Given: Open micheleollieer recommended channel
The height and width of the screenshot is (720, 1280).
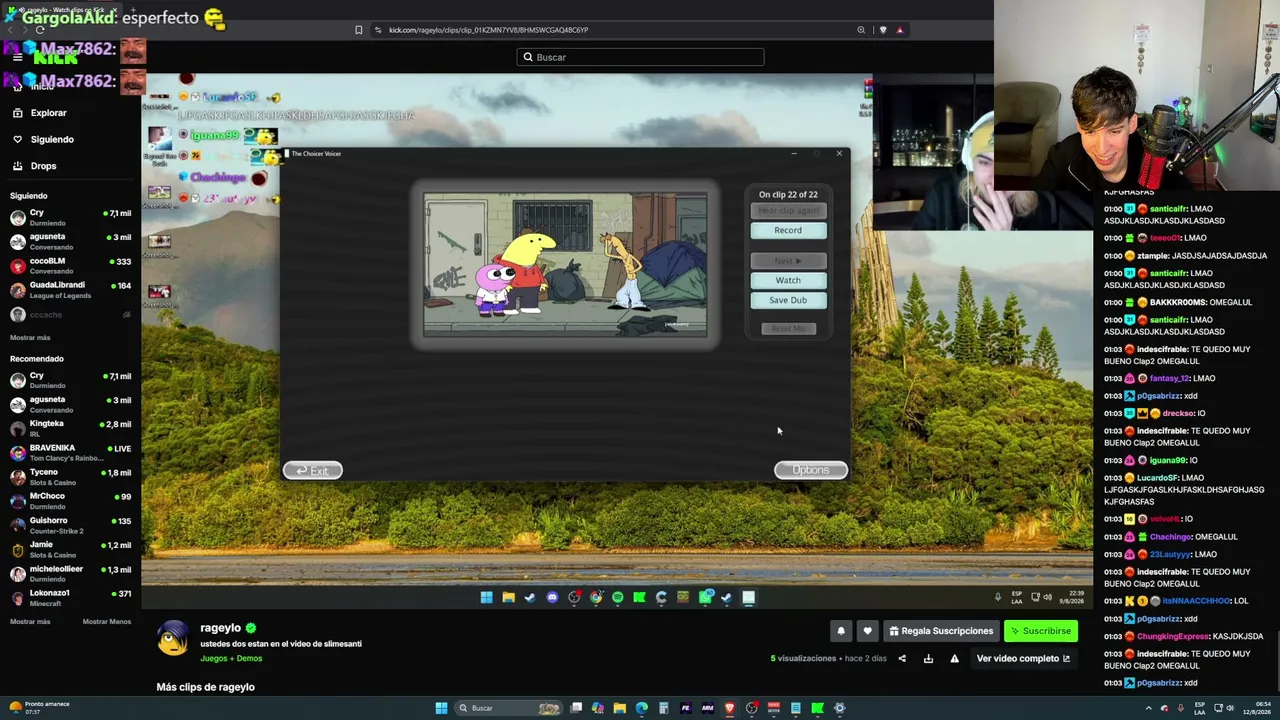Looking at the screenshot, I should point(70,573).
